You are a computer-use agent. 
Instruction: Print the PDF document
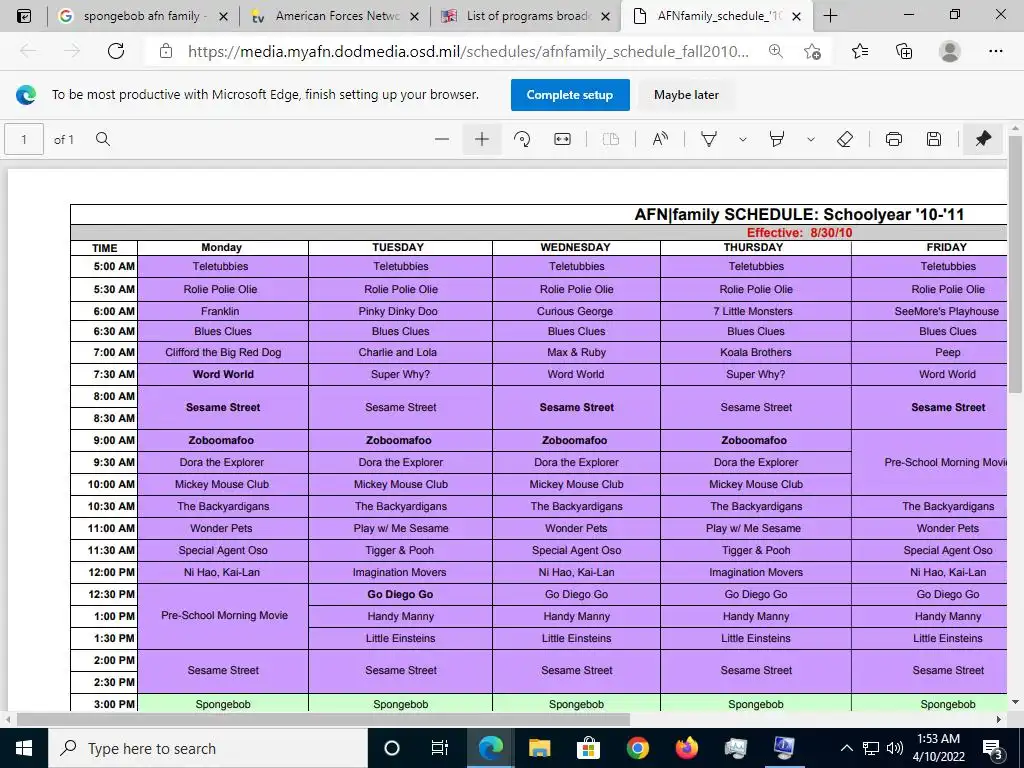(x=893, y=139)
